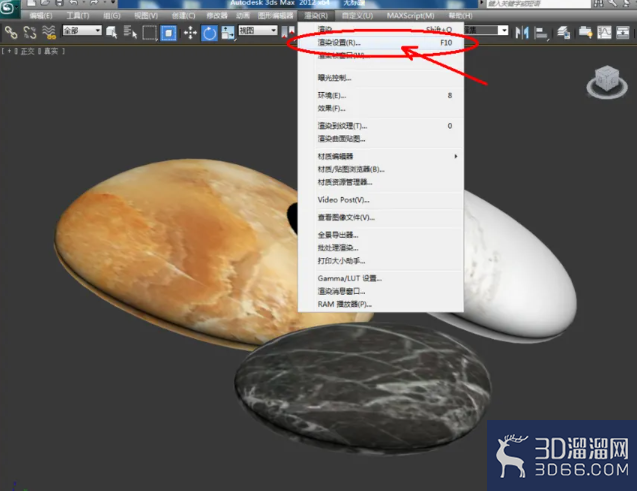Screen dimensions: 637x491
Task: Open the 图形编辑器 menu
Action: (x=275, y=16)
